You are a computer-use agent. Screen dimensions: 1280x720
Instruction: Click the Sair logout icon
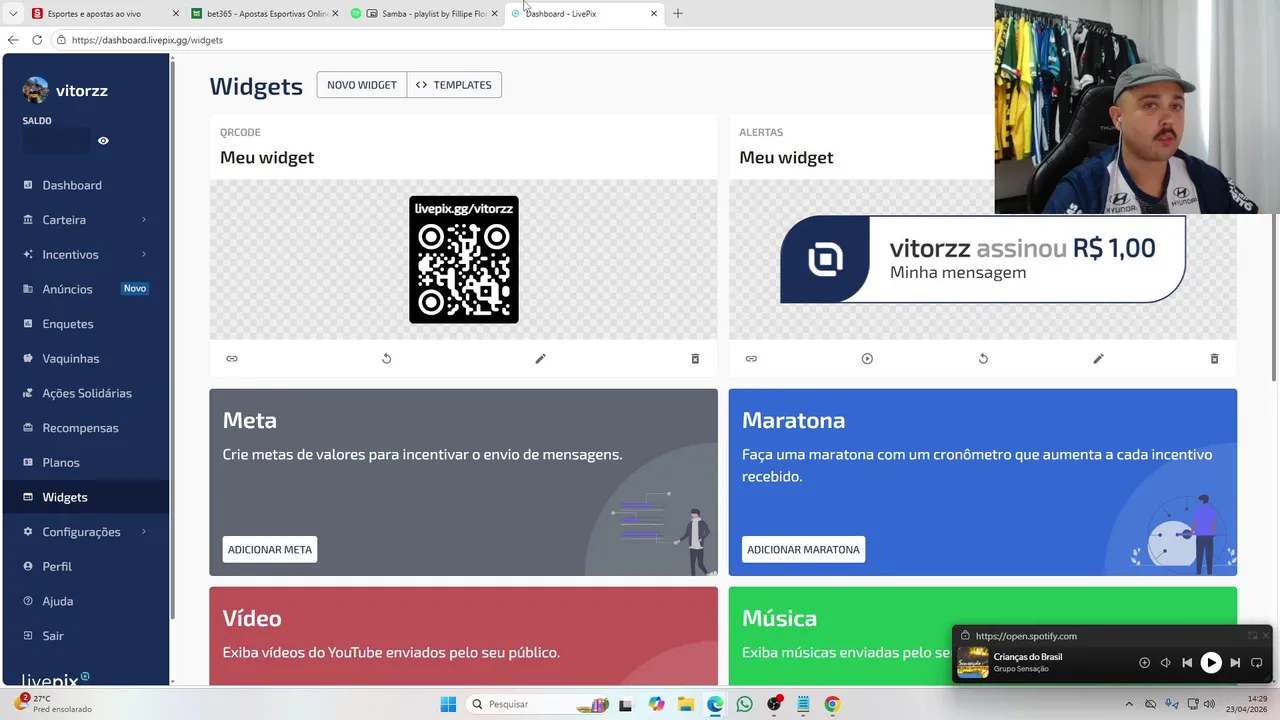tap(28, 636)
